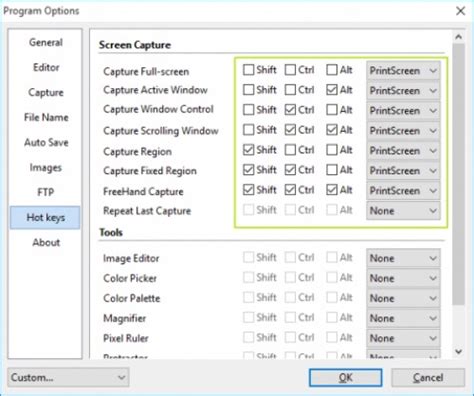Click the scrollbar down arrow
Viewport: 474px width, 396px height.
[459, 352]
